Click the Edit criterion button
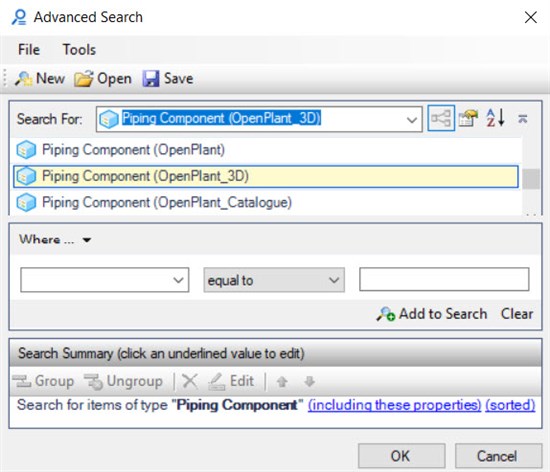This screenshot has width=550, height=472. (231, 381)
